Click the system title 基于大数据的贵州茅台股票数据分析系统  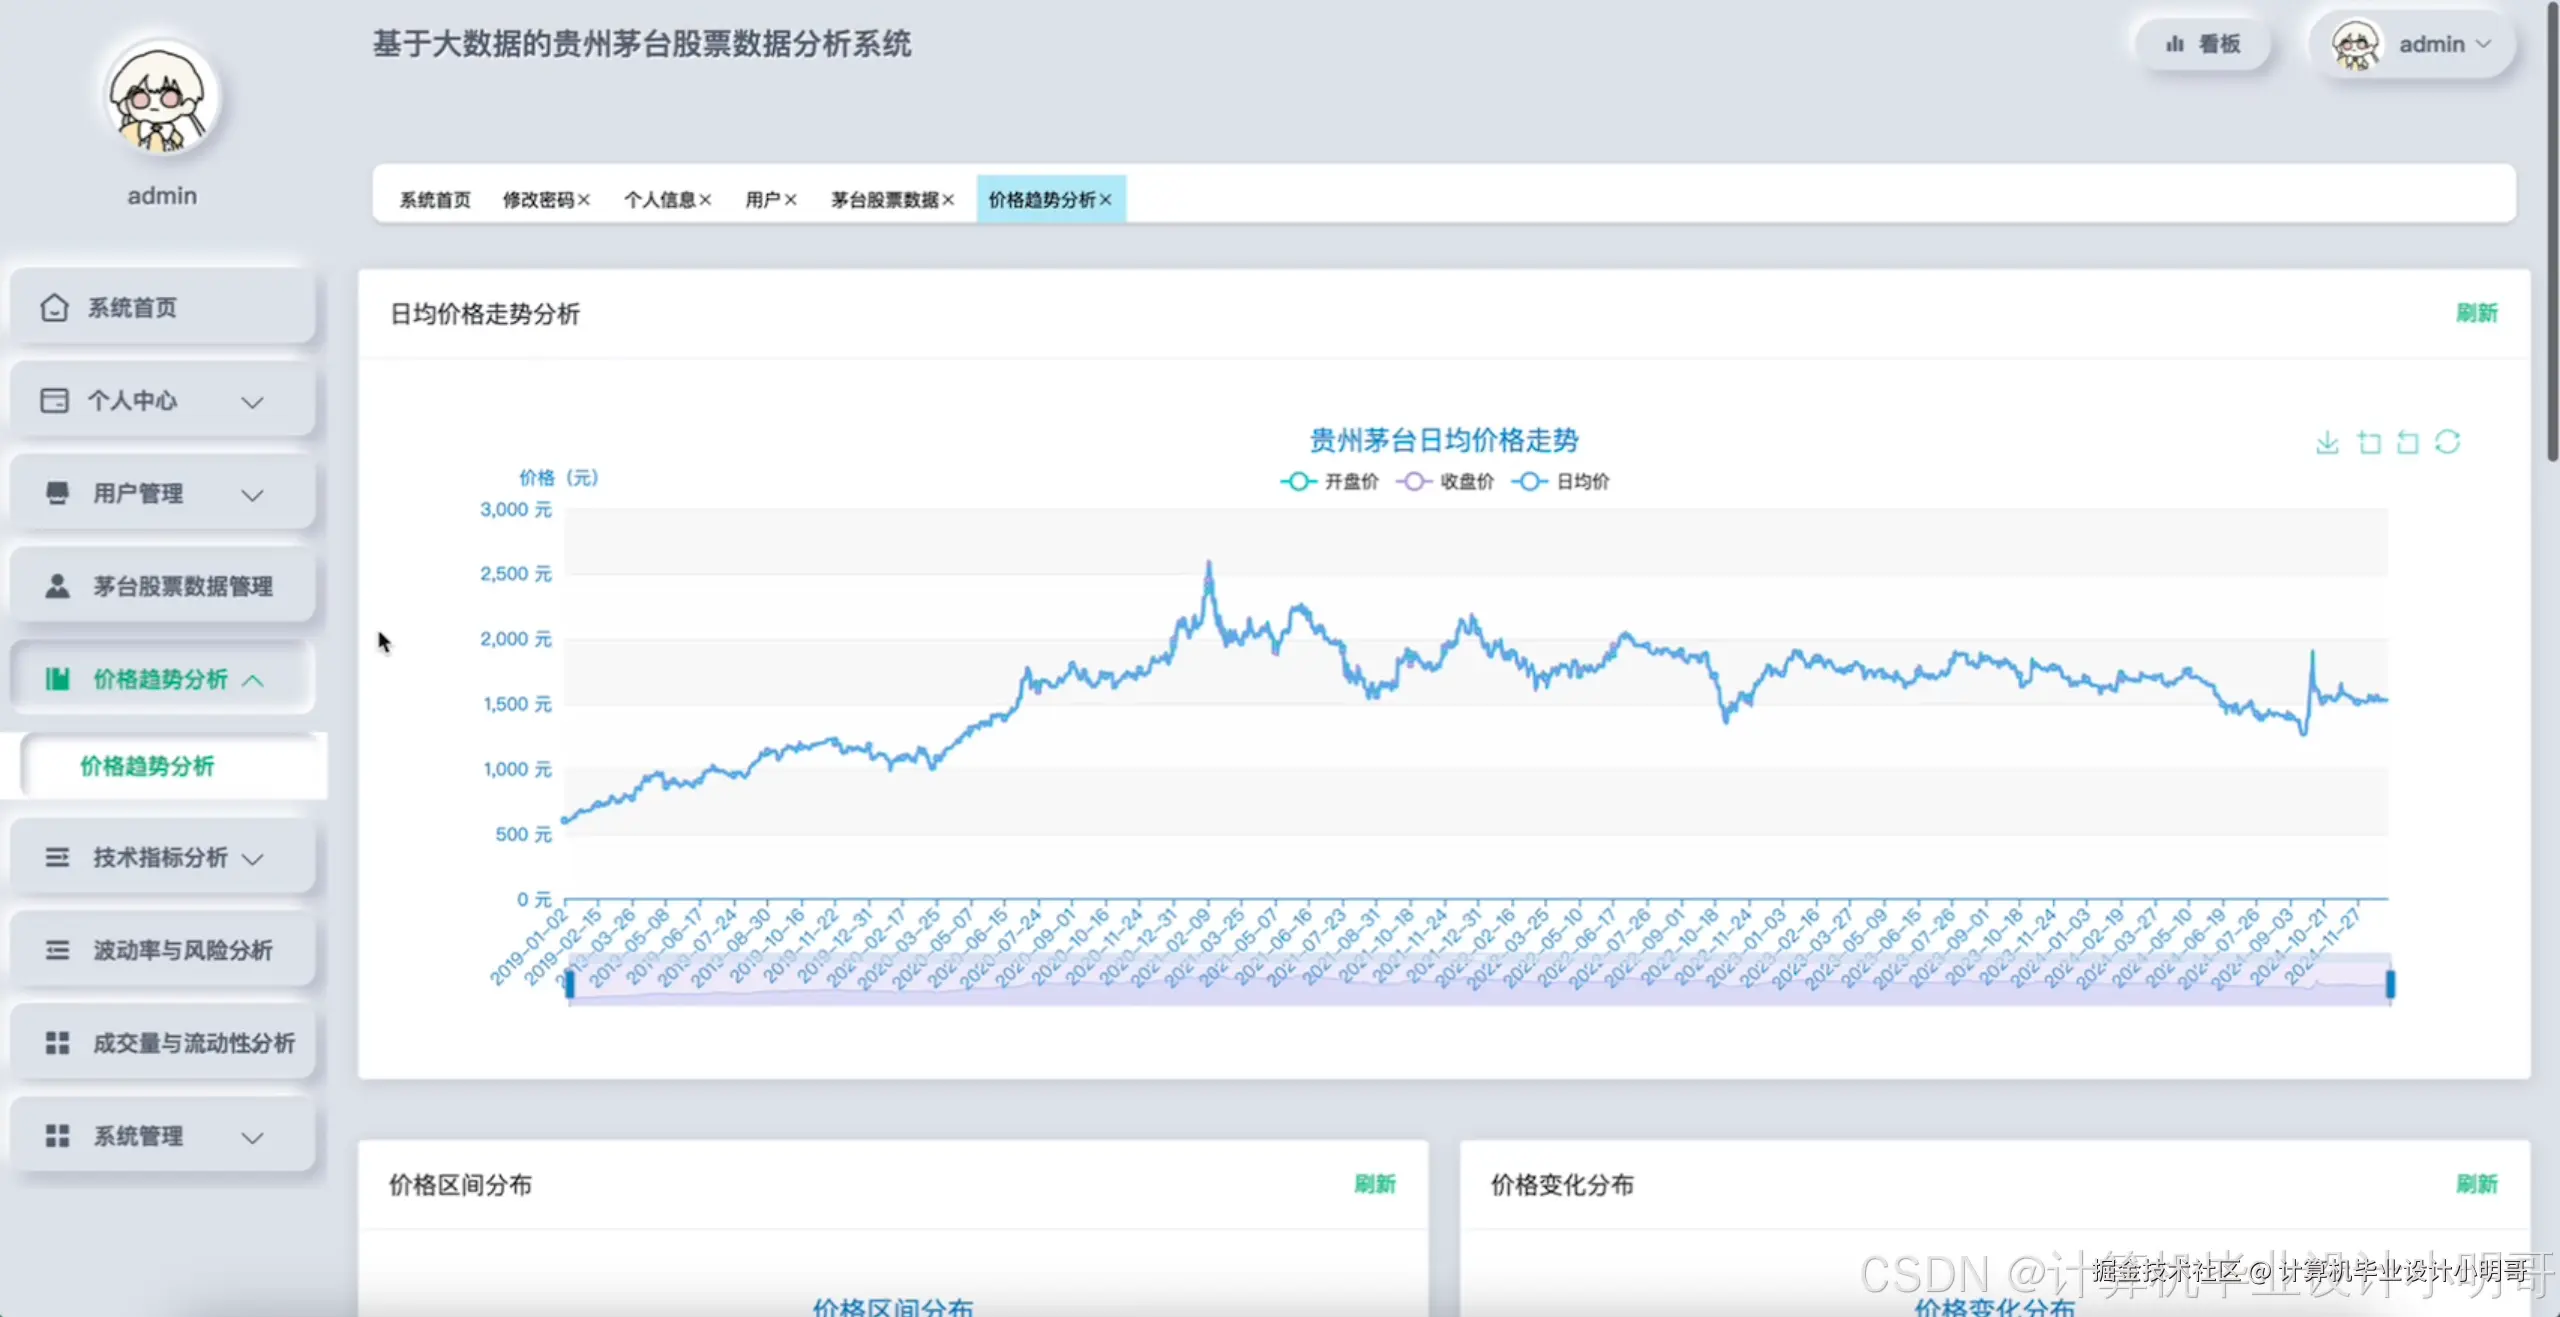click(642, 44)
